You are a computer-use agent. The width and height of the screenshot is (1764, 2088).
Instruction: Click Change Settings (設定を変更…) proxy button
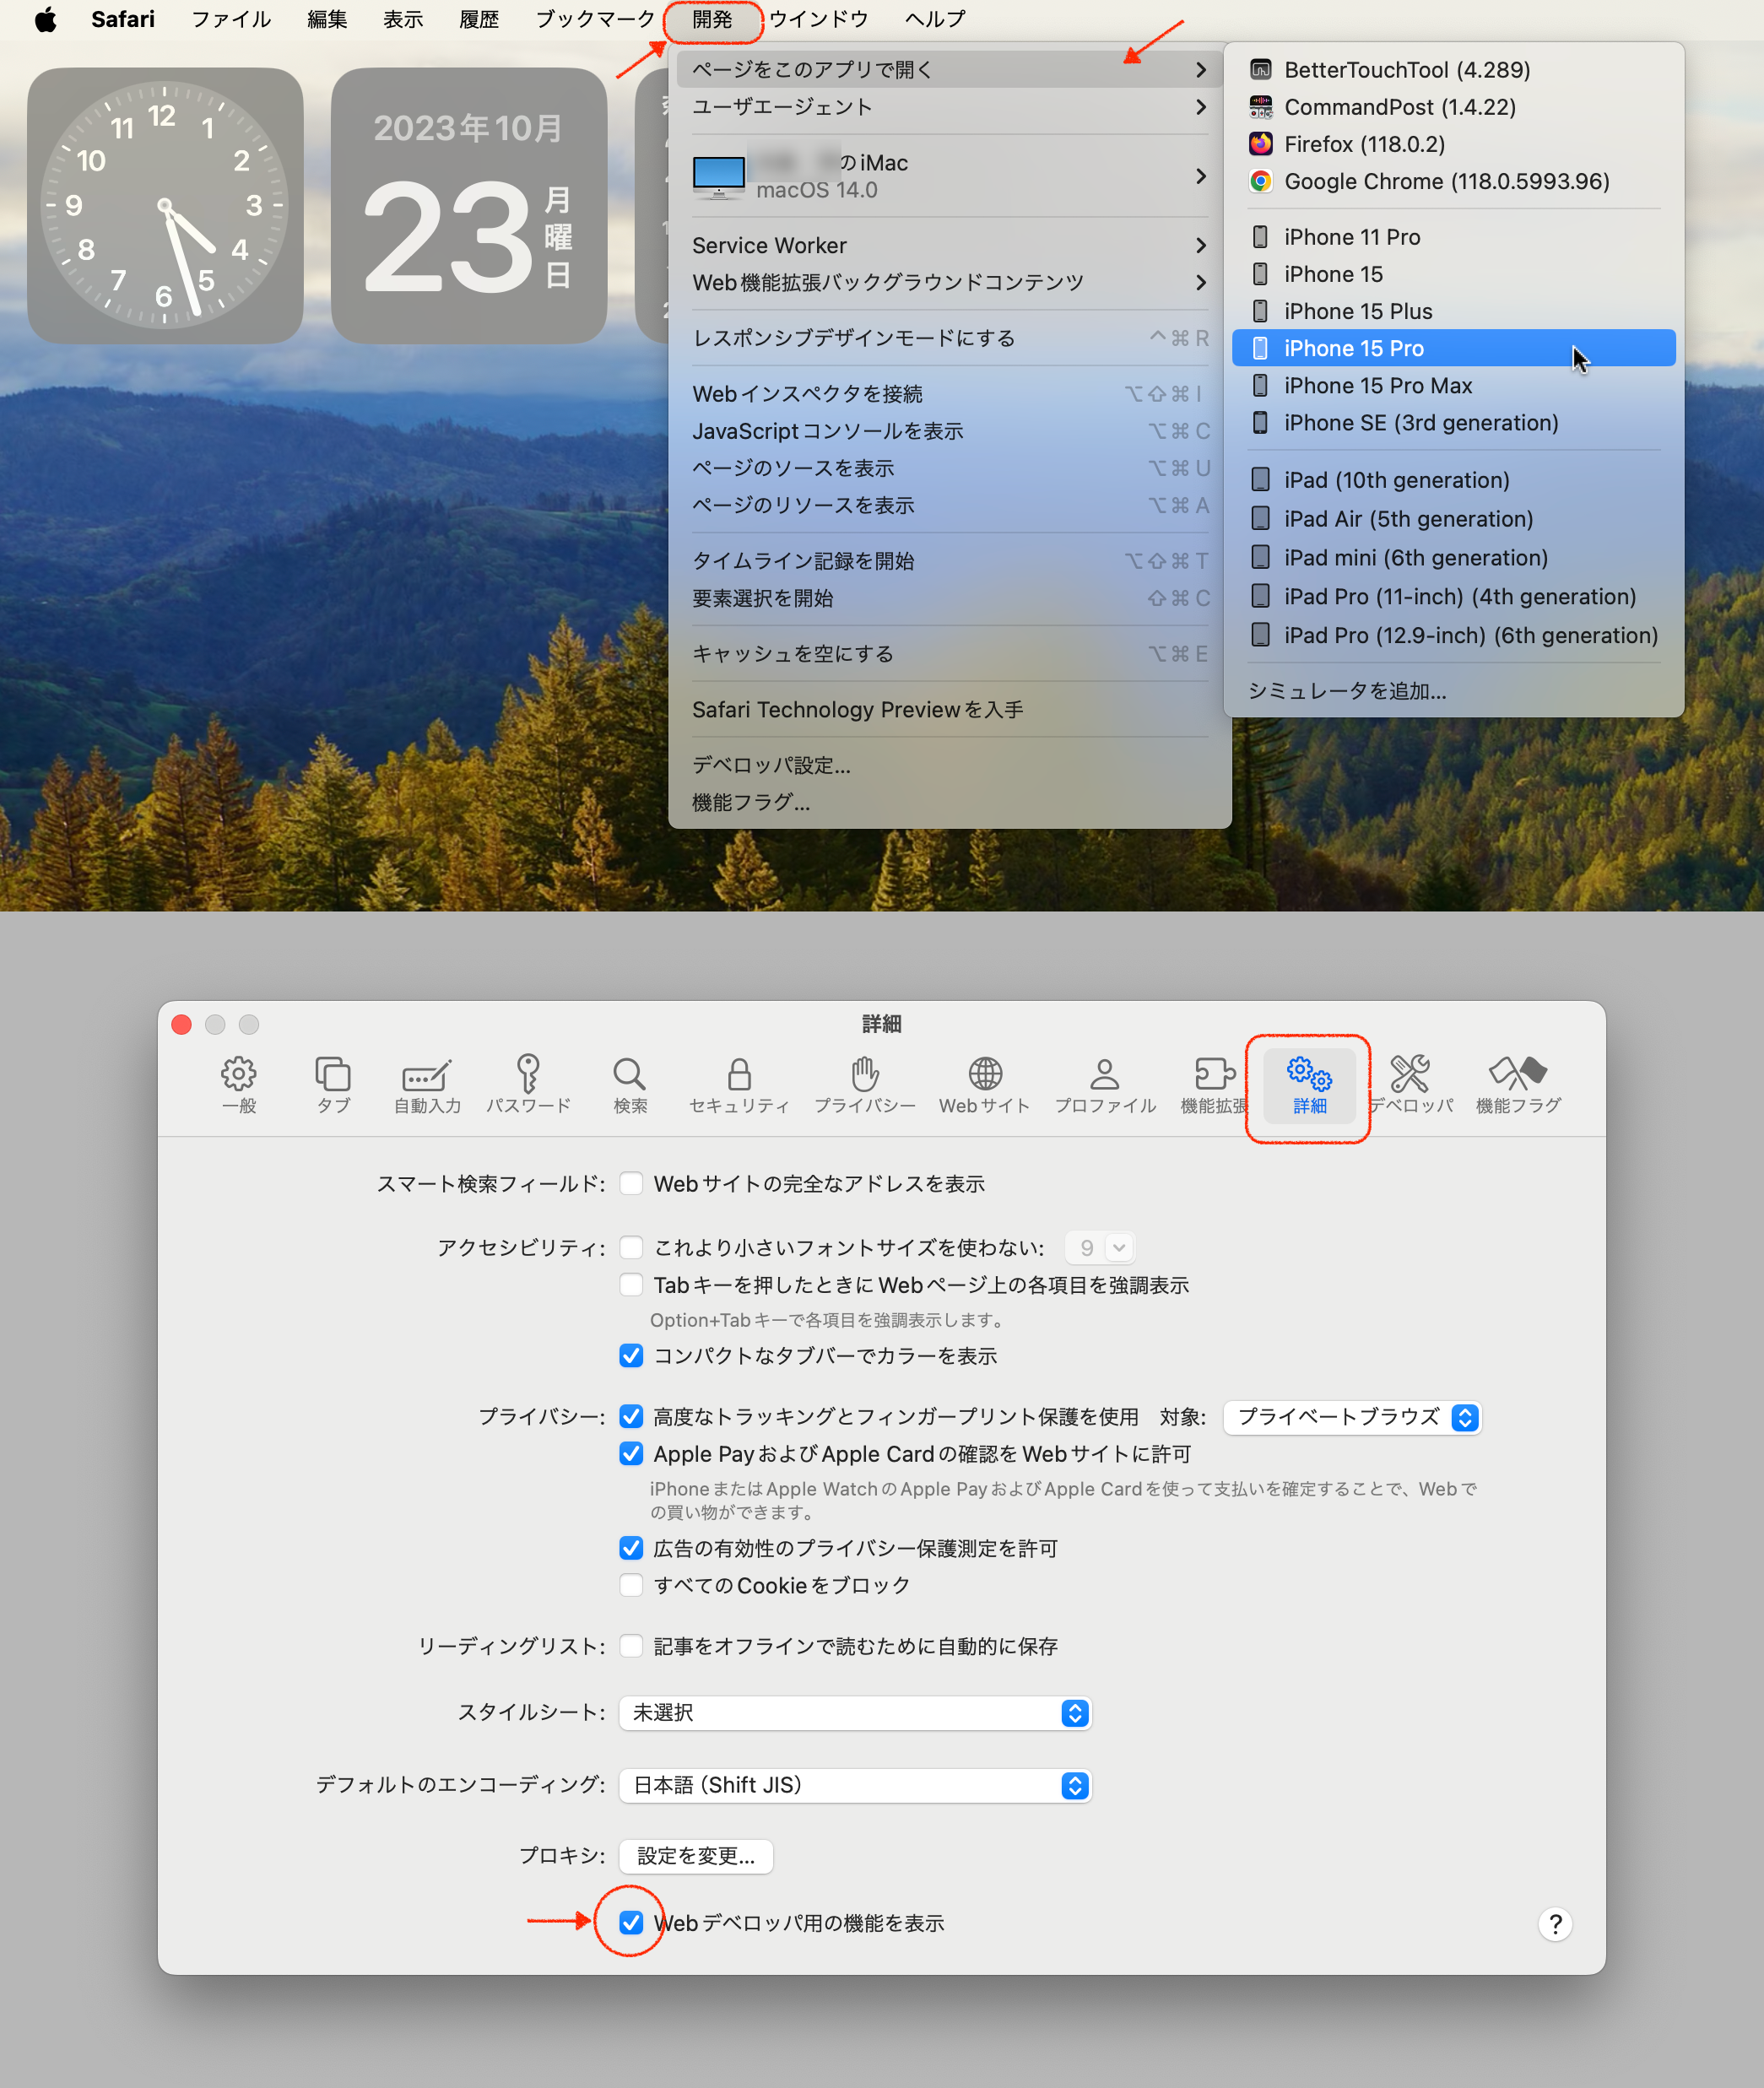click(695, 1856)
